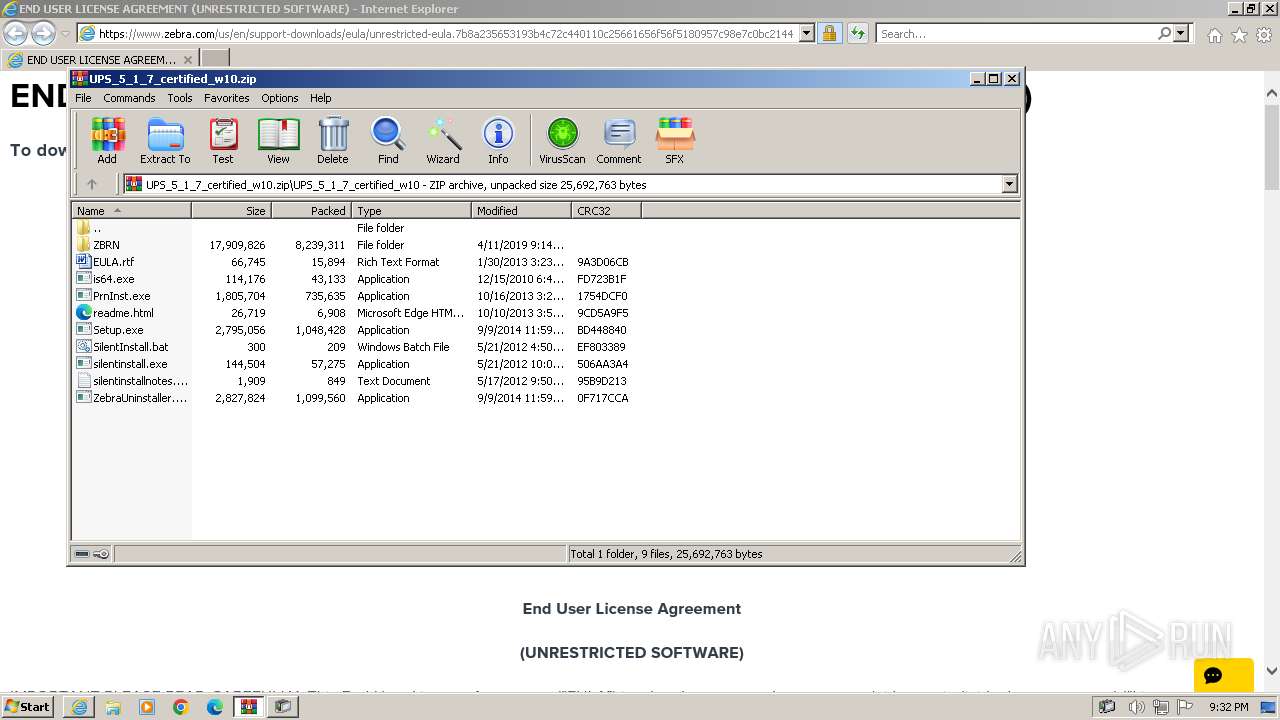Click the IE Home icon
This screenshot has width=1280, height=720.
click(x=1214, y=35)
